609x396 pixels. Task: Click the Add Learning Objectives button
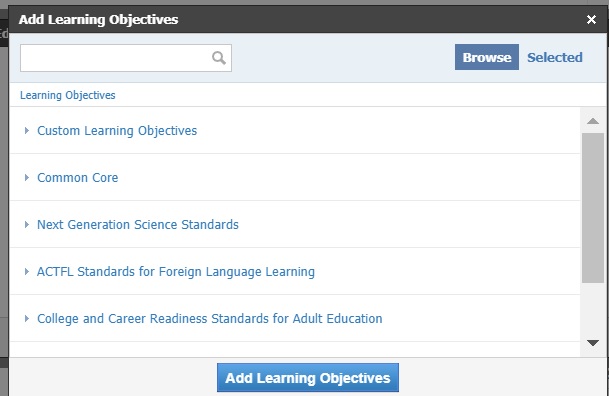[308, 377]
